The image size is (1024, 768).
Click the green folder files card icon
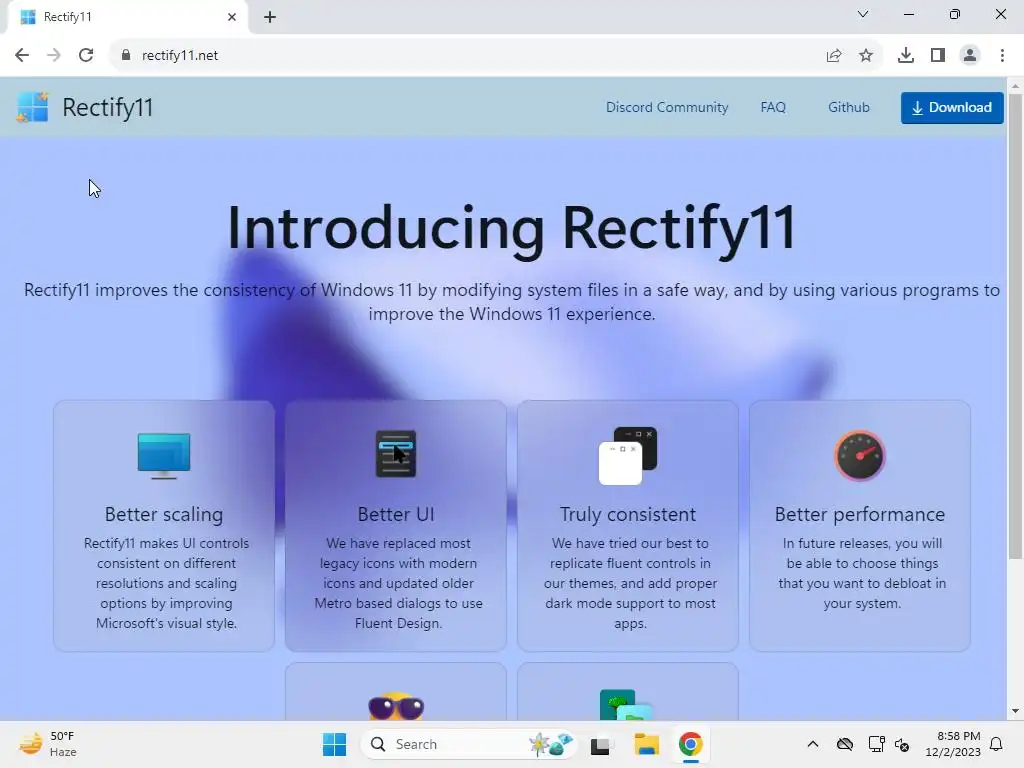[626, 705]
